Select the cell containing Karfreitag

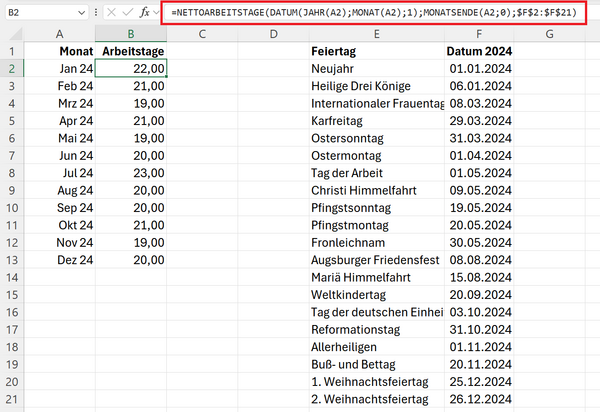376,121
